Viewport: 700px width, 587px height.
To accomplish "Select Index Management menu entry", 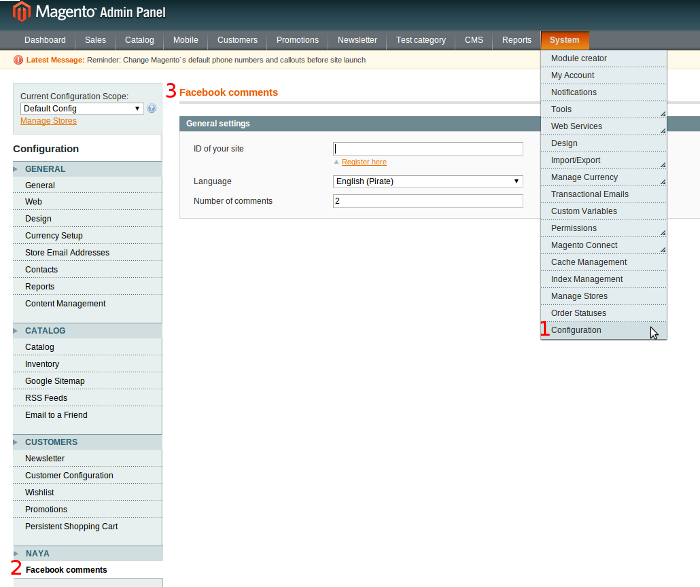I will (x=604, y=279).
